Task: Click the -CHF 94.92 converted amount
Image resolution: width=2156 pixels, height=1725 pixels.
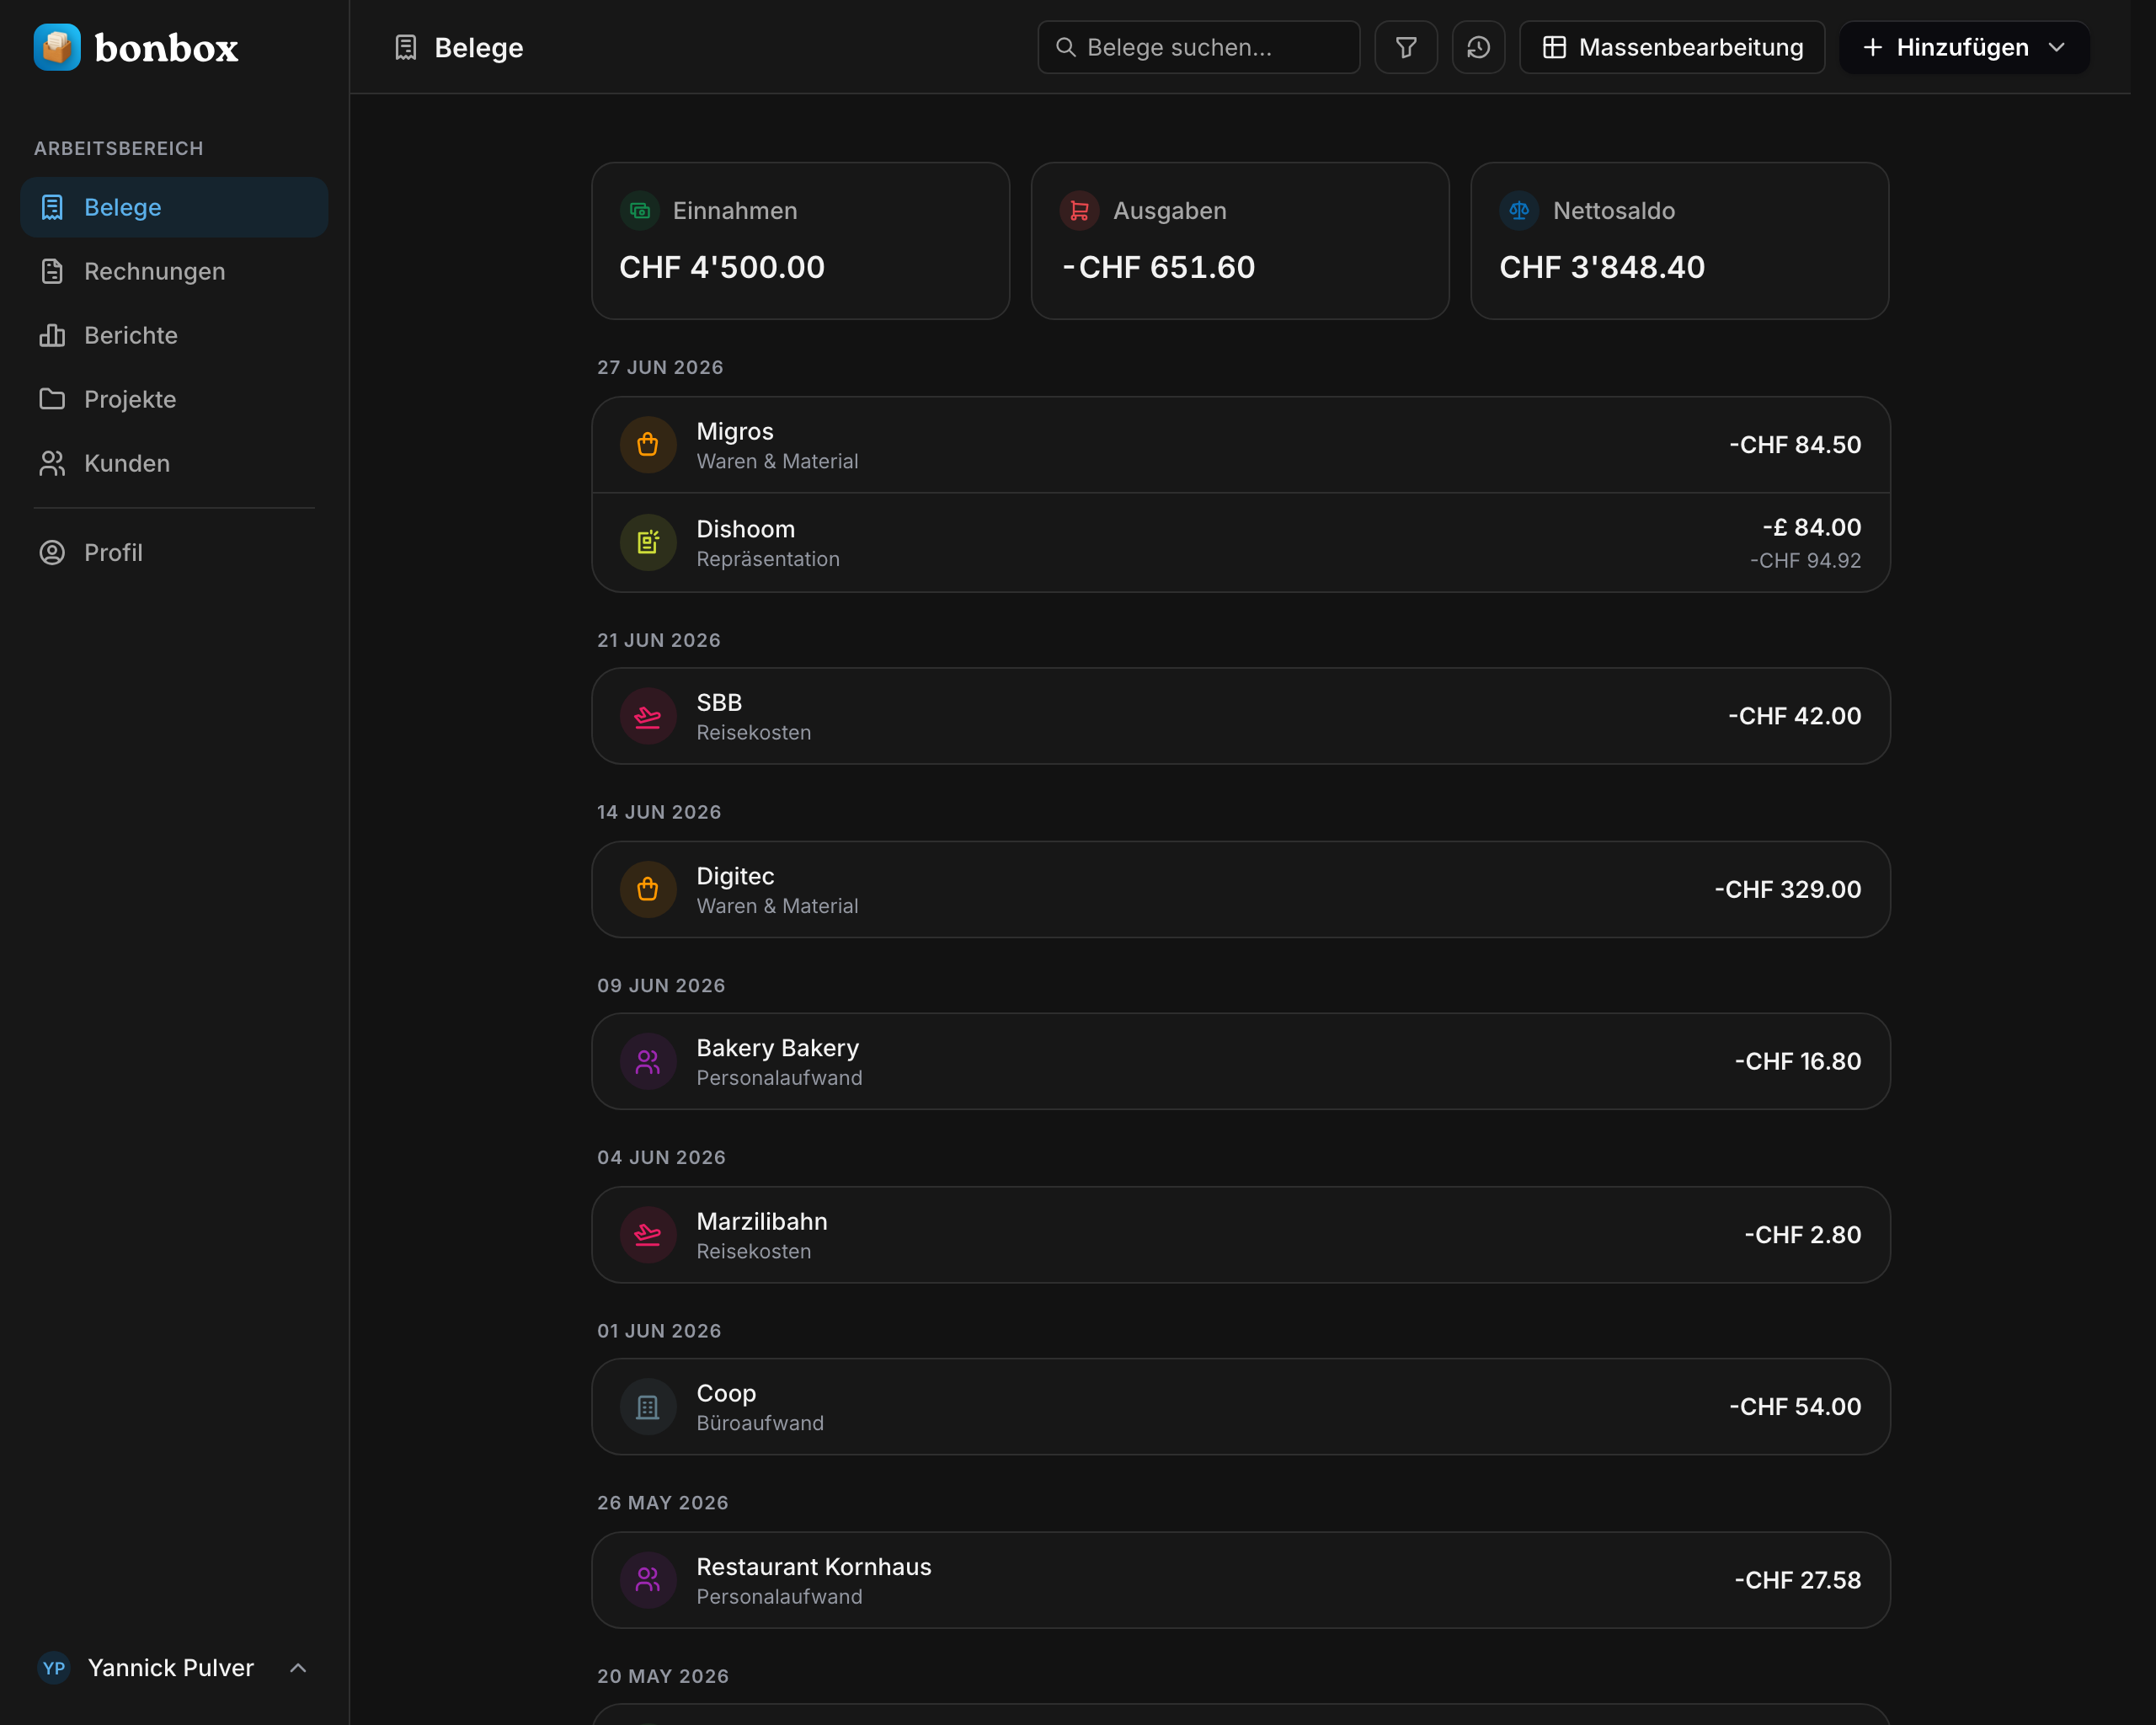Action: click(x=1805, y=561)
